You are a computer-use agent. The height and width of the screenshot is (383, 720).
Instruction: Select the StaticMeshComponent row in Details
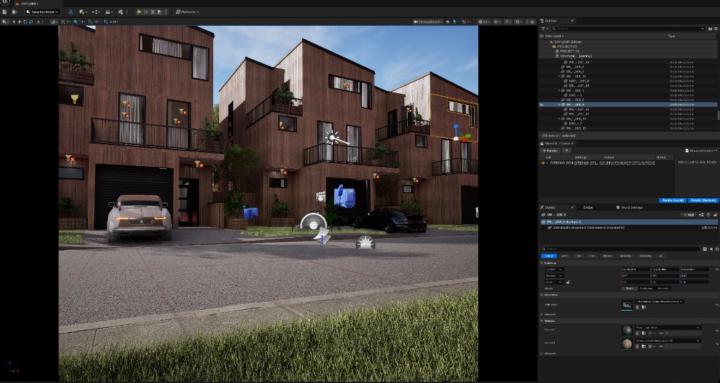pos(628,228)
